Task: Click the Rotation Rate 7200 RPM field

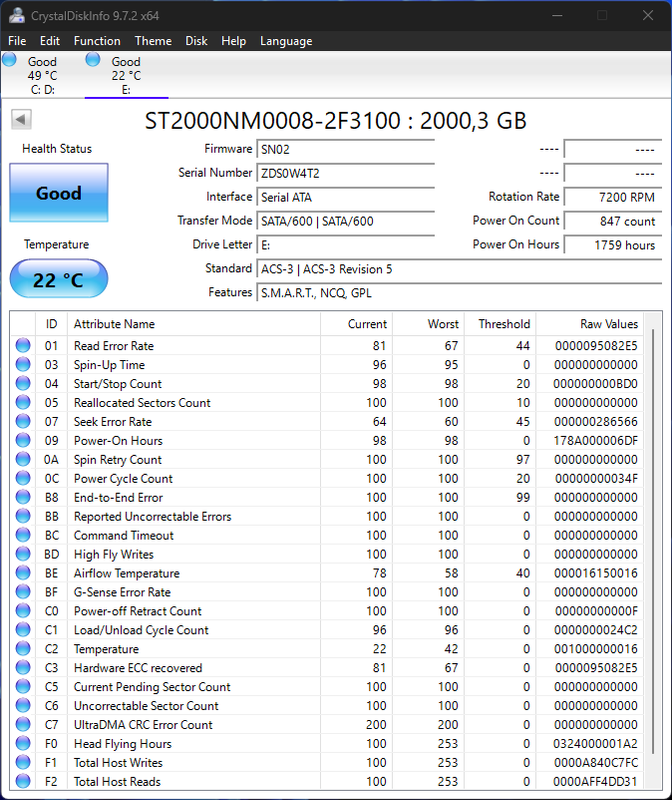Action: pyautogui.click(x=613, y=197)
